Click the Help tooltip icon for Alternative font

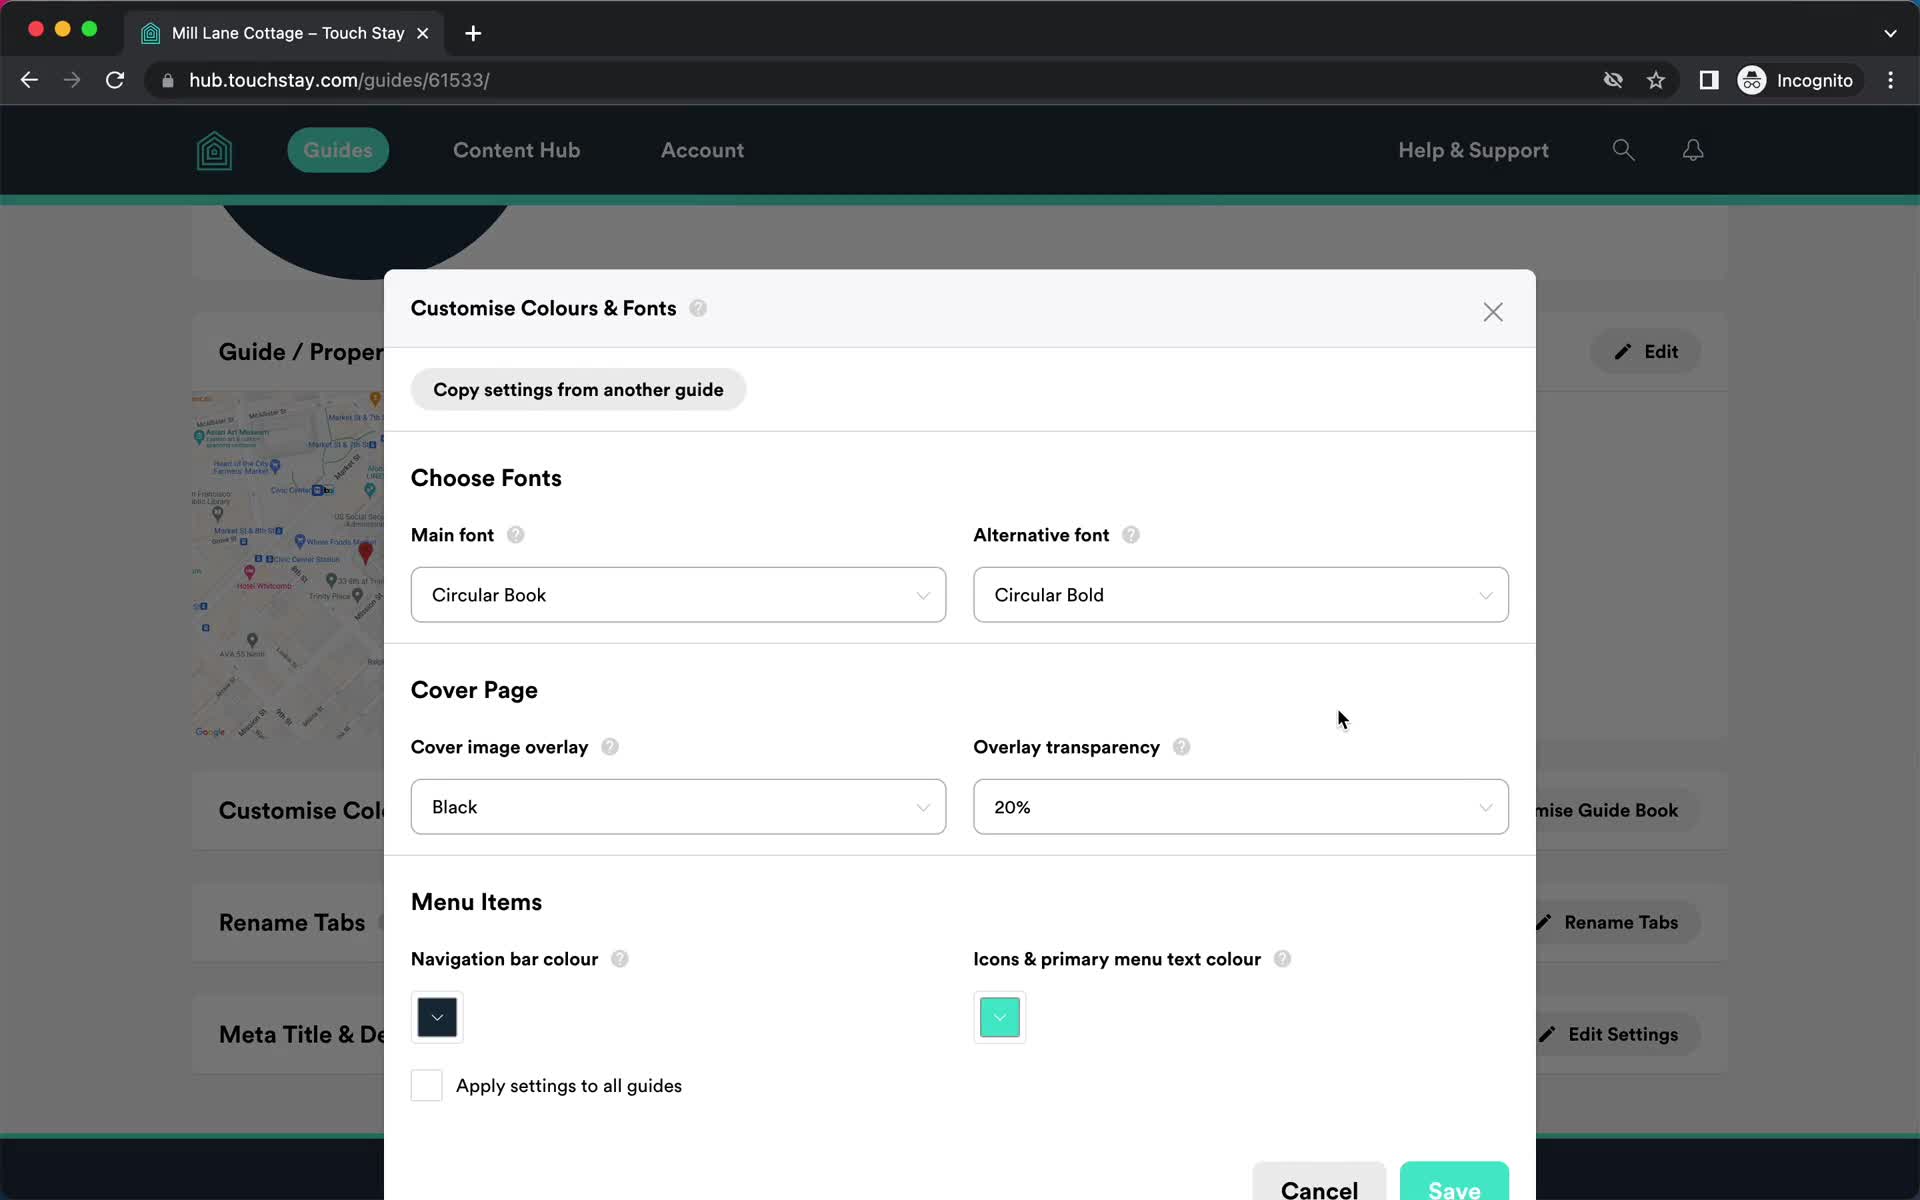(1131, 535)
